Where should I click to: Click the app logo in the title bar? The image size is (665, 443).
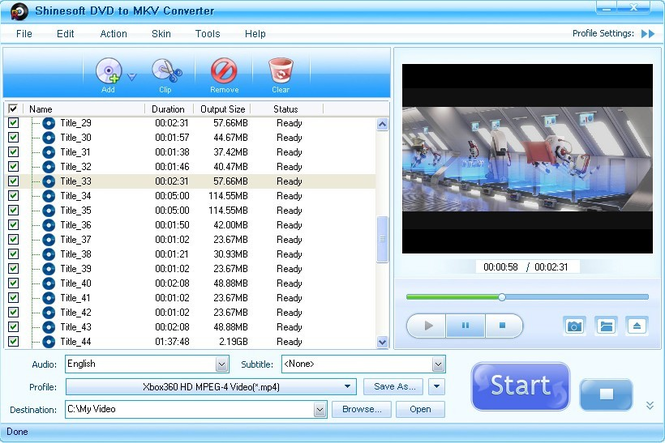click(x=20, y=11)
